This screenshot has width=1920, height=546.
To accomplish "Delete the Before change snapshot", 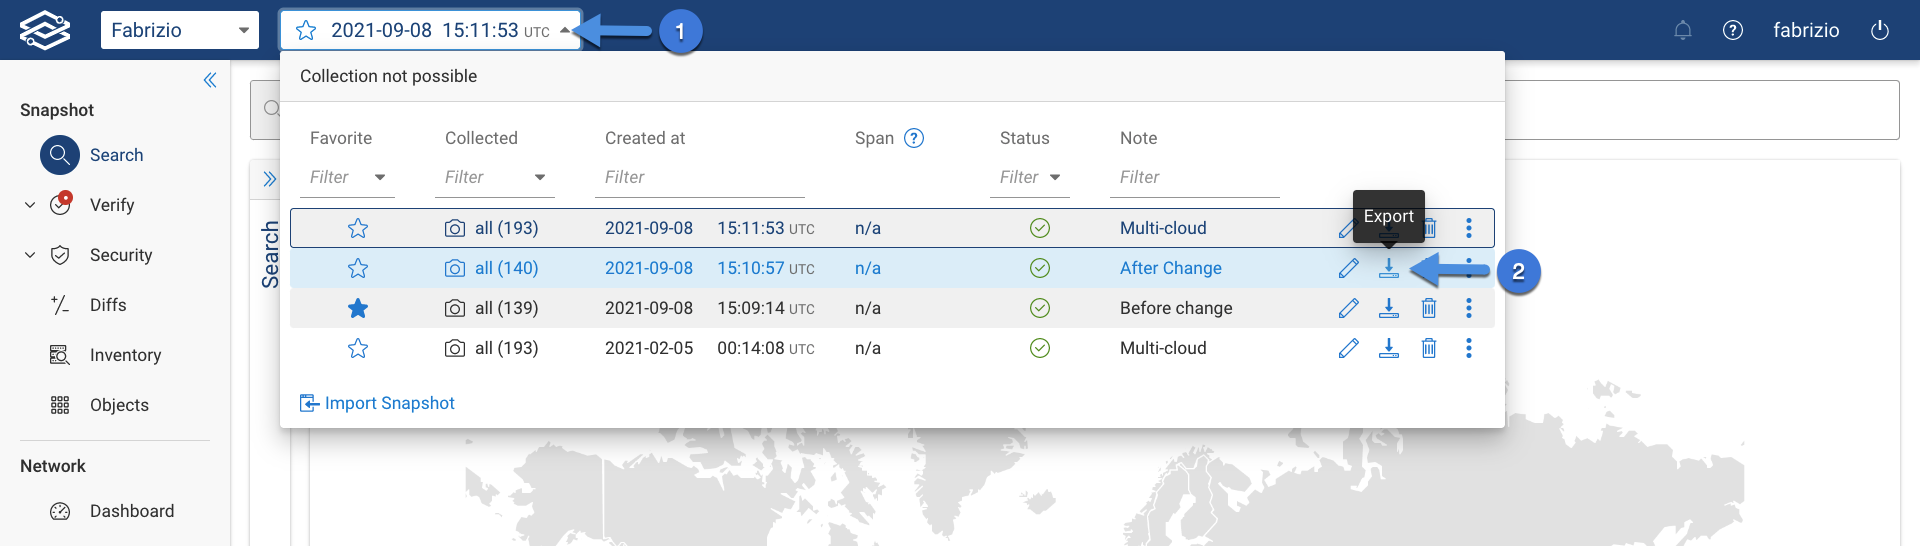I will [1429, 308].
